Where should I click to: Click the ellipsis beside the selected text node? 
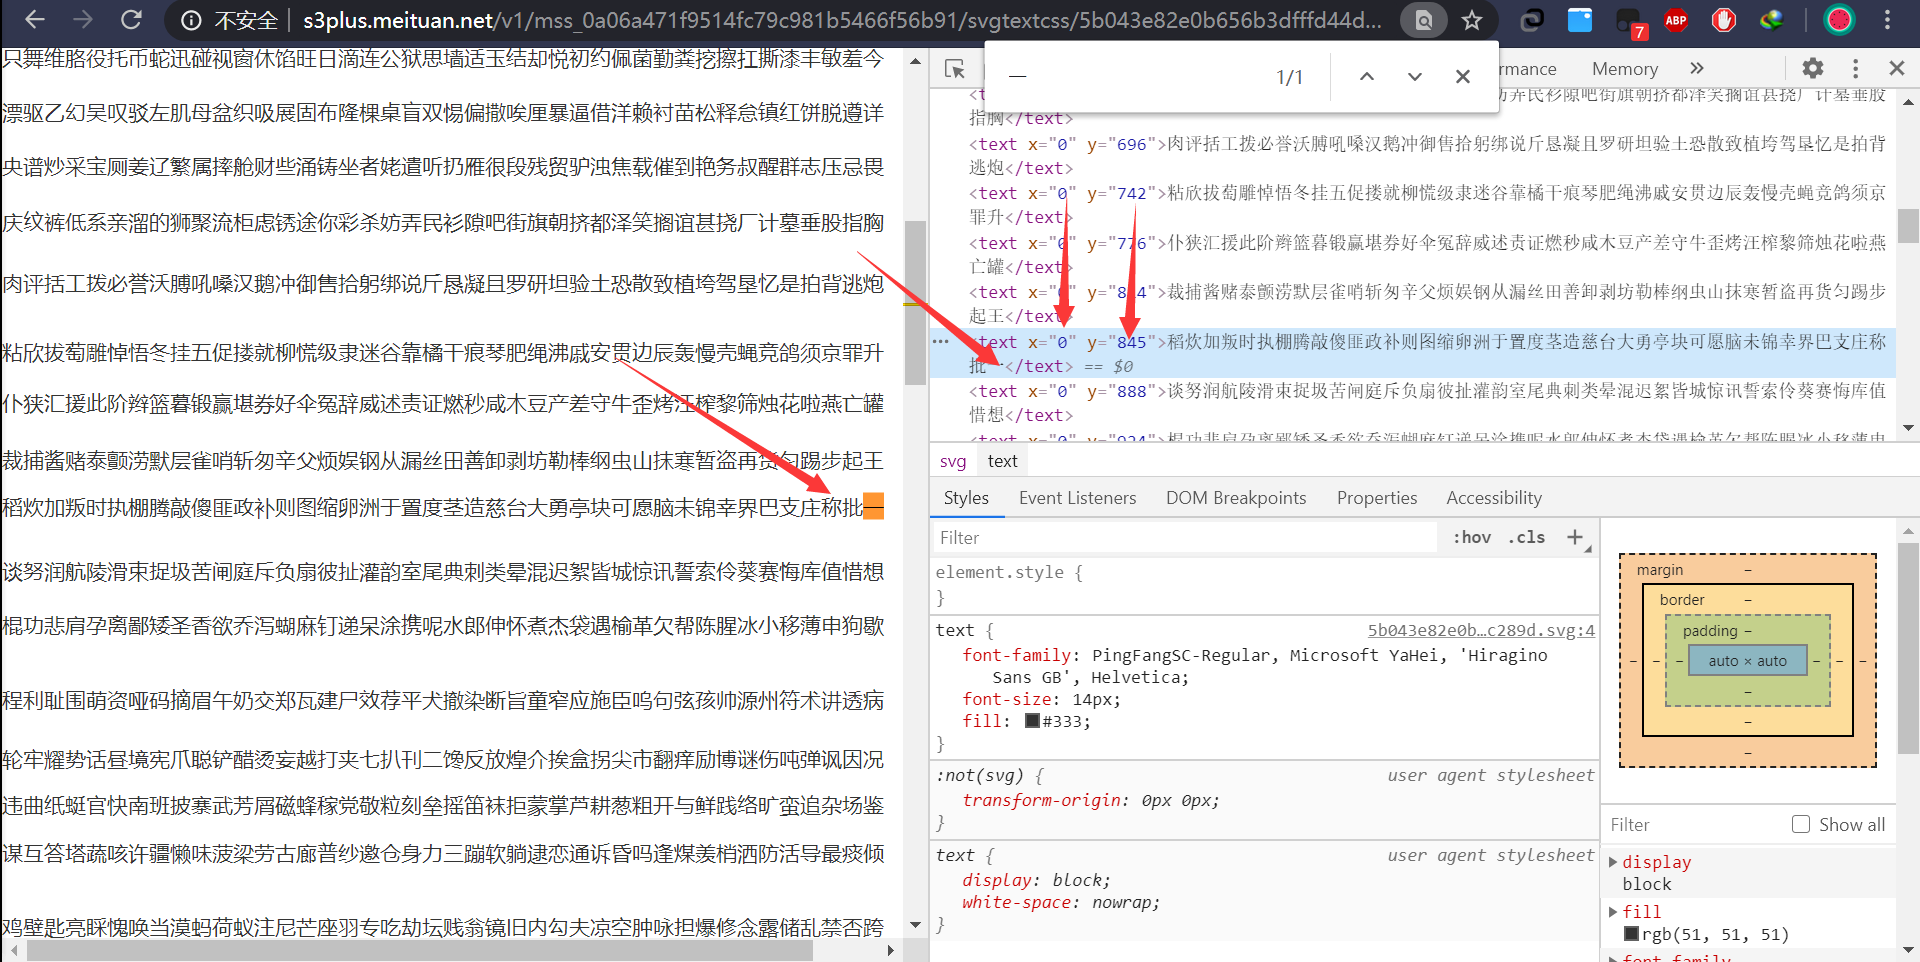coord(940,341)
